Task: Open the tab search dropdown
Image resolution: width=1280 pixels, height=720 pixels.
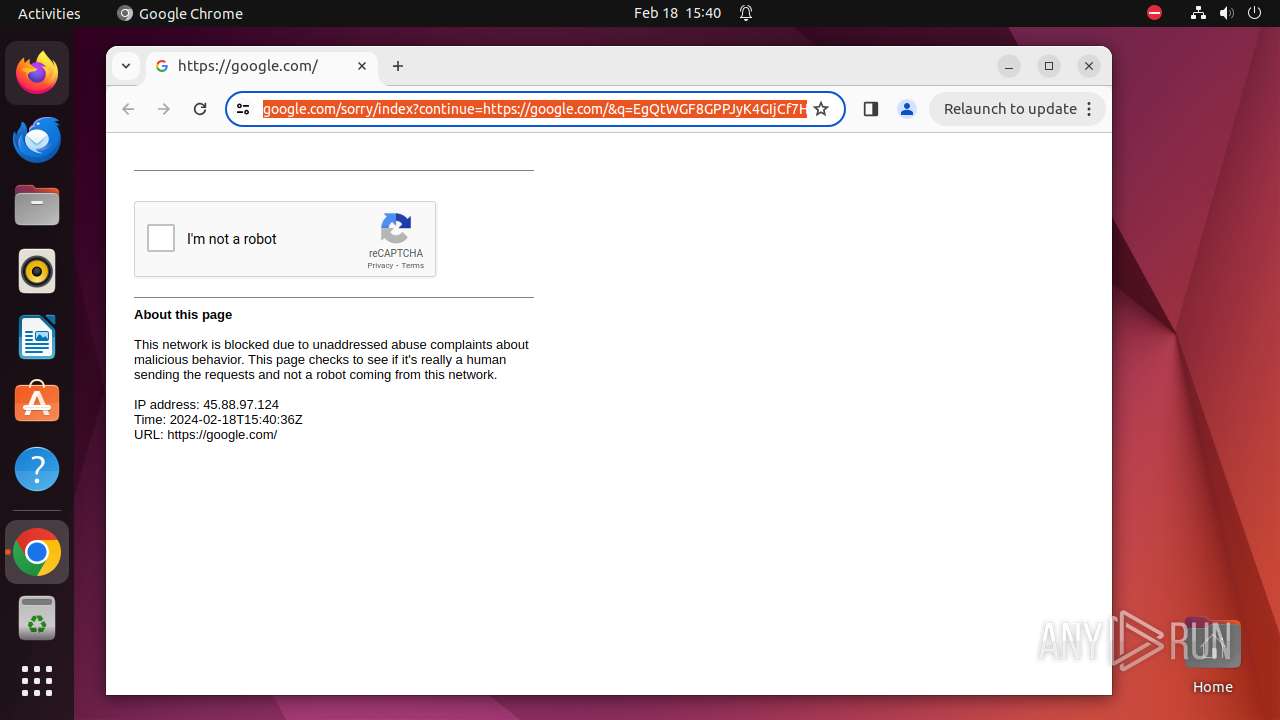Action: 125,66
